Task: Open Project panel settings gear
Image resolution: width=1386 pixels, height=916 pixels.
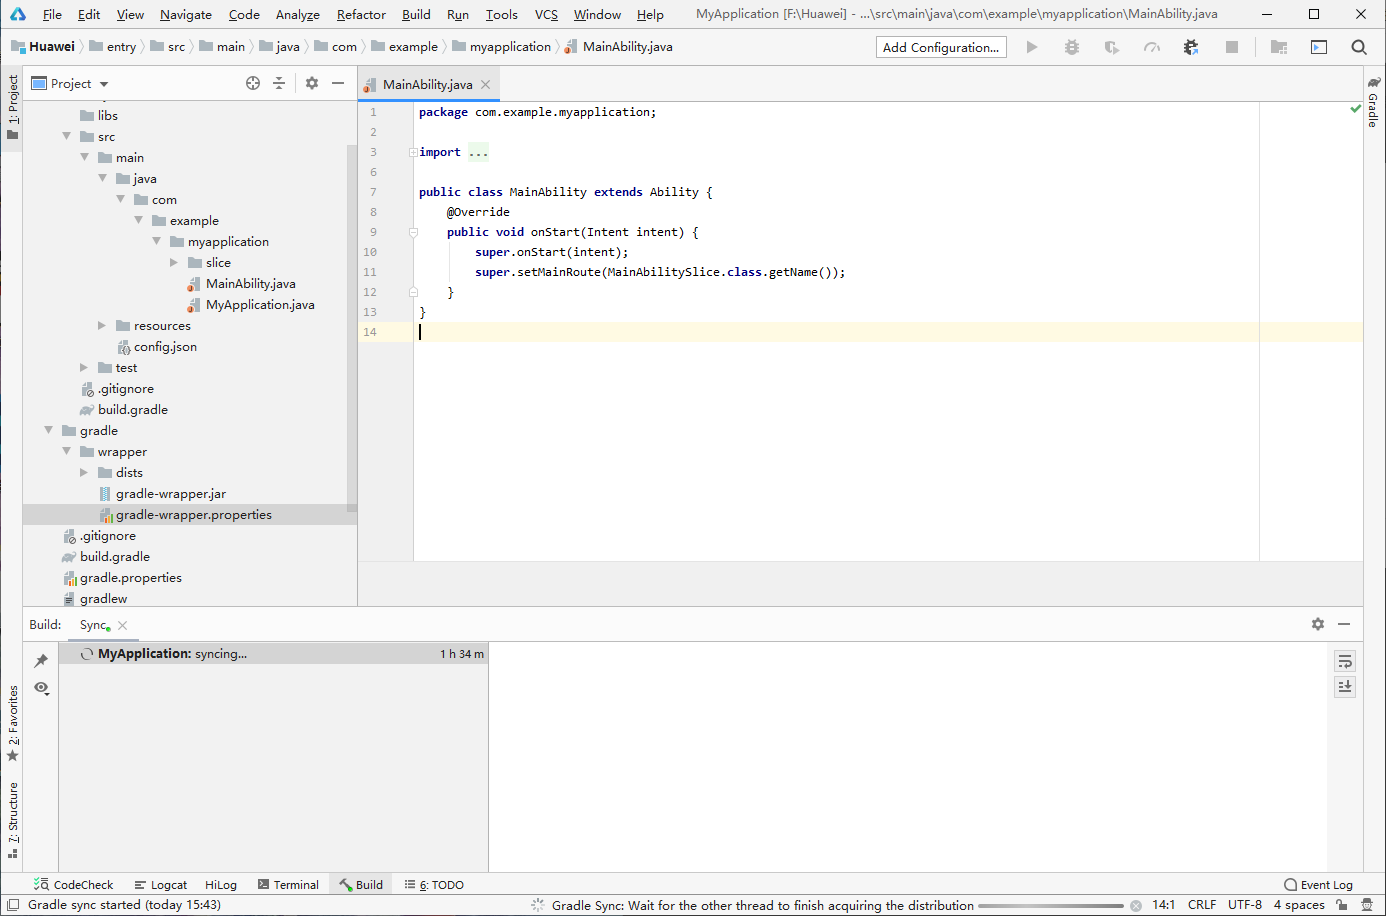Action: click(x=312, y=83)
